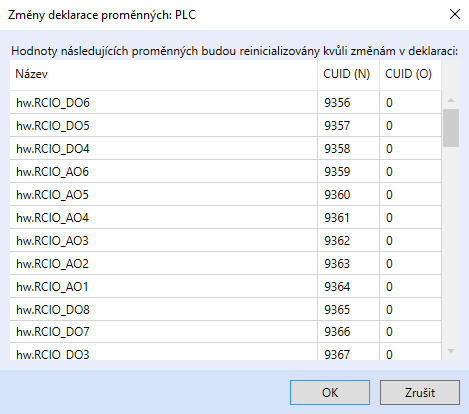Select the hw.RCIO_AO2 row
The width and height of the screenshot is (469, 414).
(225, 263)
